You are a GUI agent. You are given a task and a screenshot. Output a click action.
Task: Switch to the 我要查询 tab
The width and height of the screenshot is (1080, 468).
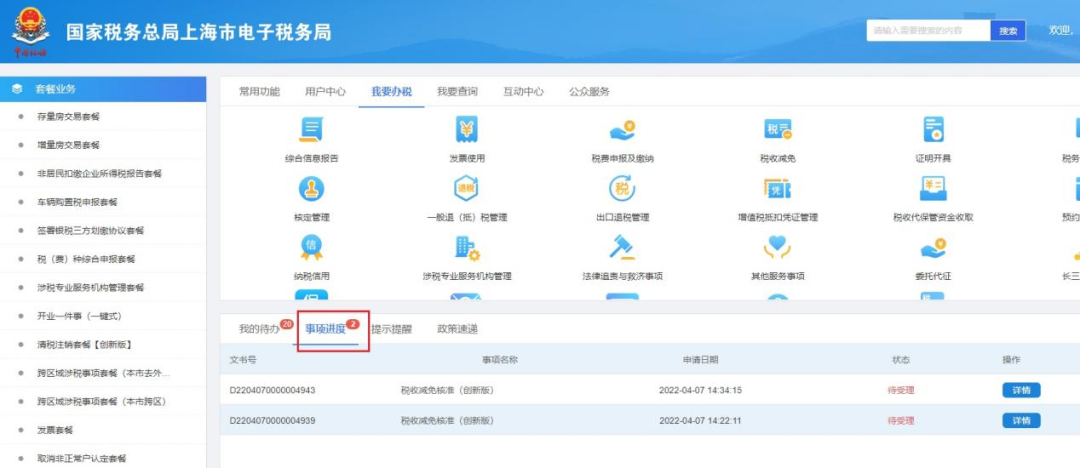point(457,91)
